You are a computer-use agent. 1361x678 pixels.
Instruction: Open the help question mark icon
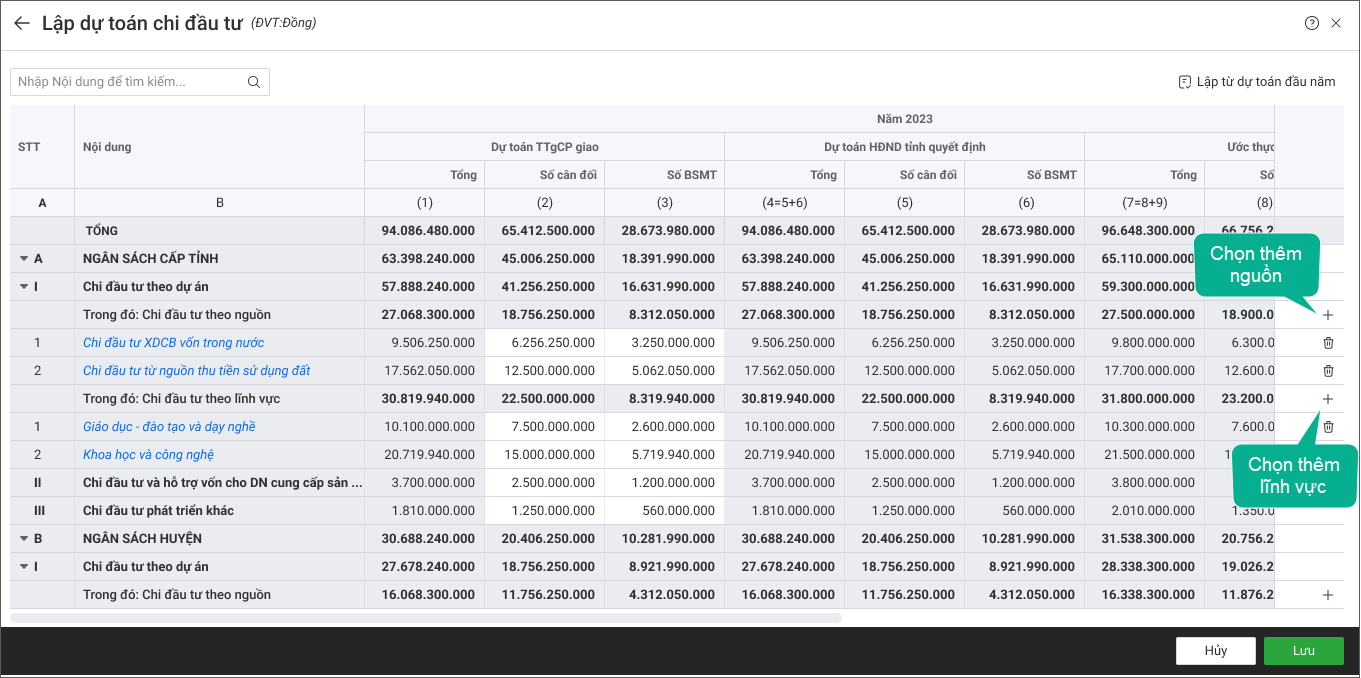pos(1312,23)
